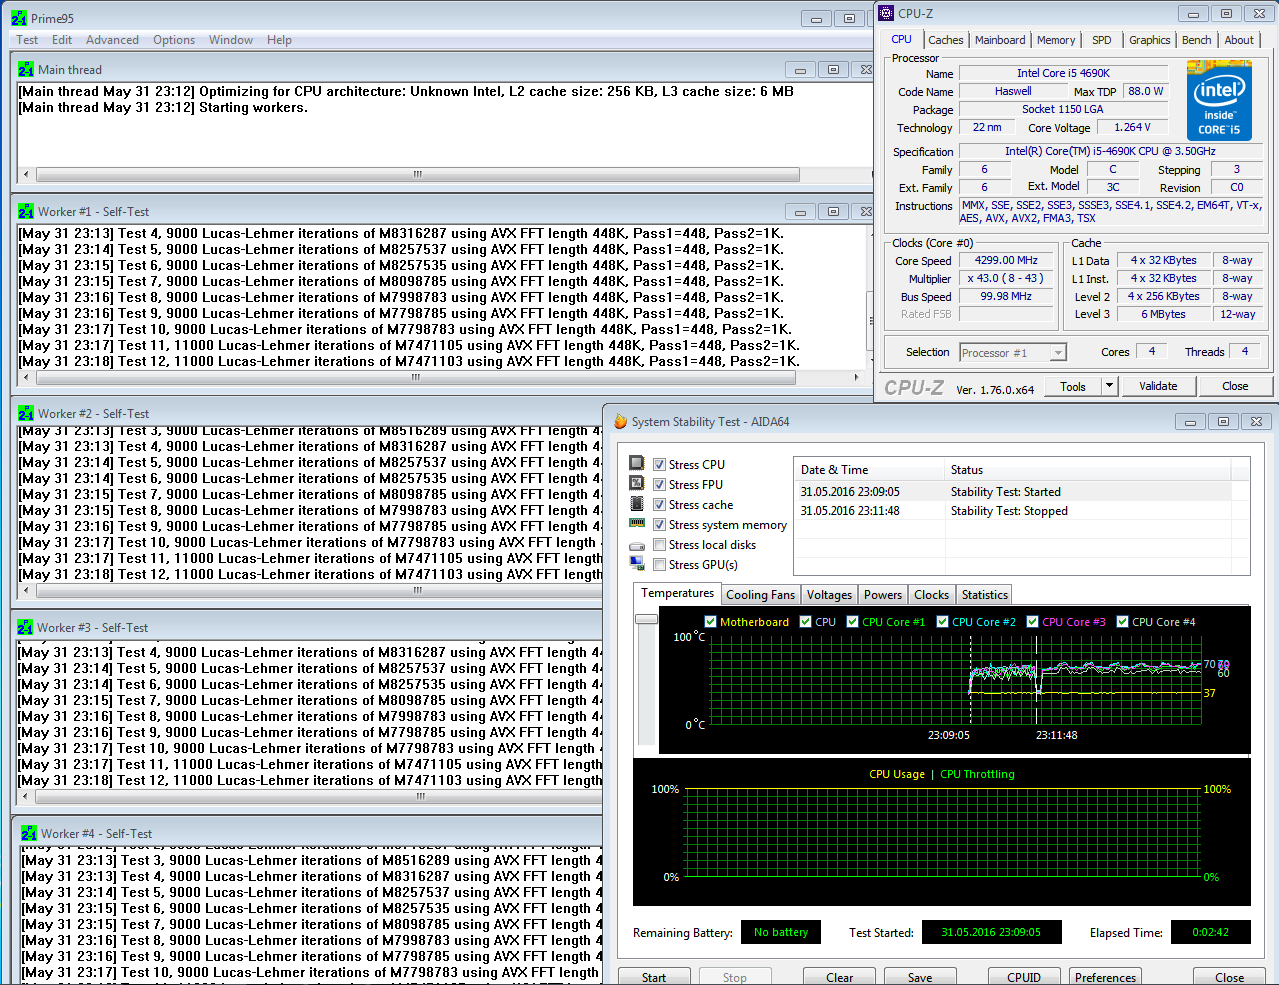Switch to the Mainboard tab in CPU-Z

coord(1000,40)
